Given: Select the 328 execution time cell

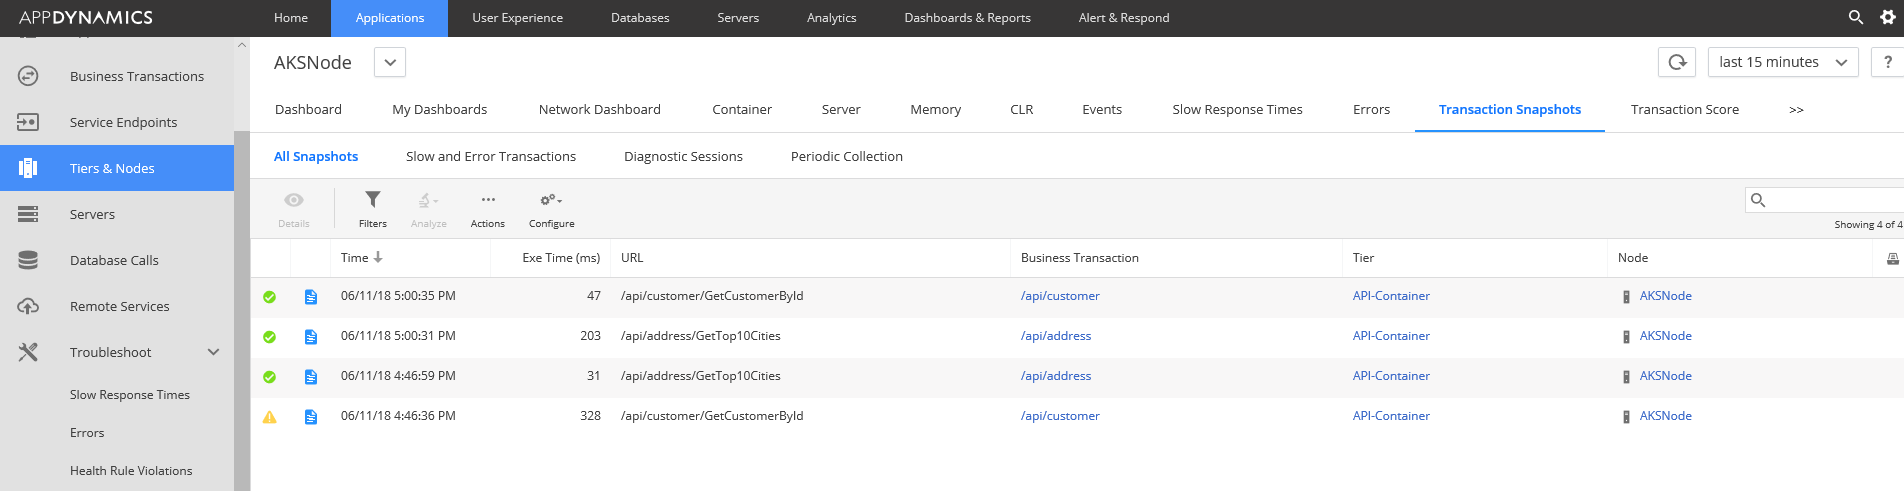Looking at the screenshot, I should [590, 416].
